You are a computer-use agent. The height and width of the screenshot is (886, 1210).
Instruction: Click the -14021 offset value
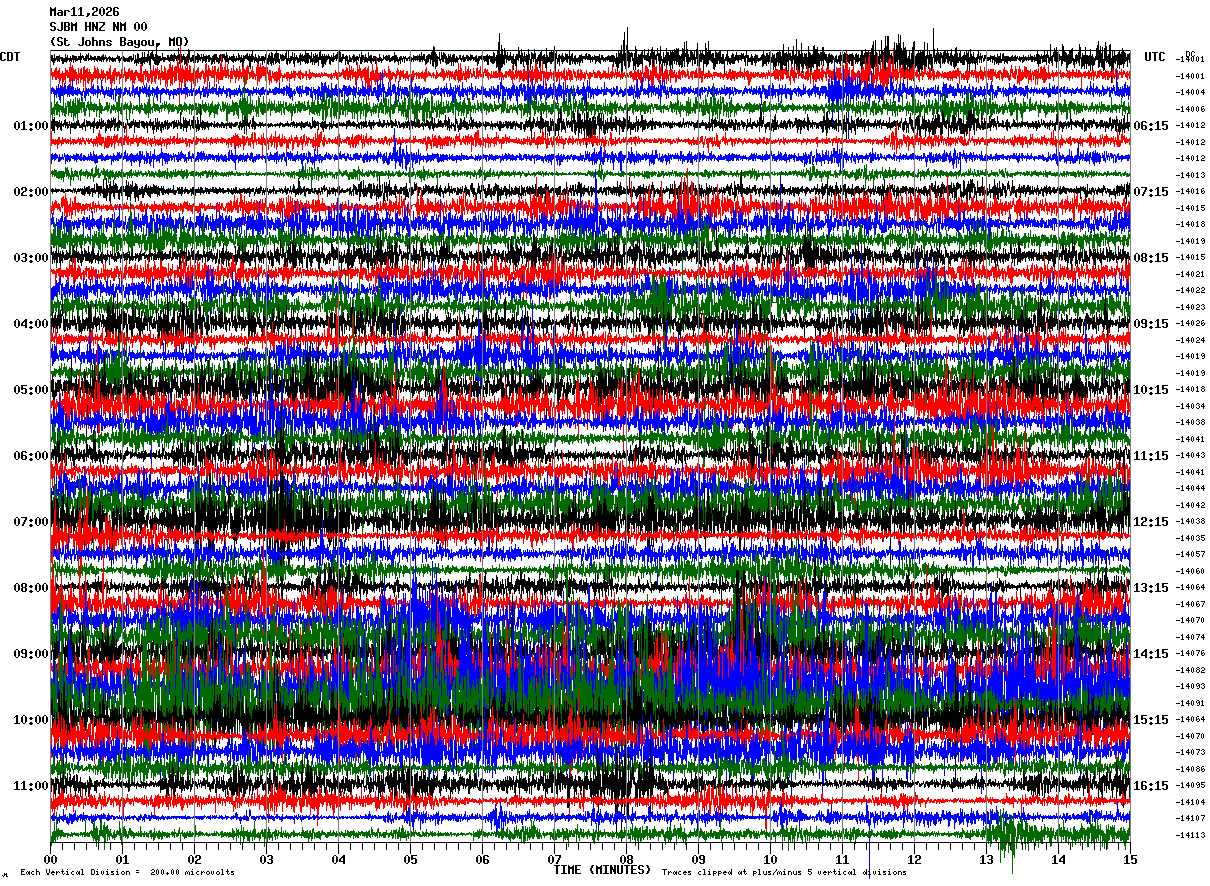click(x=1190, y=274)
